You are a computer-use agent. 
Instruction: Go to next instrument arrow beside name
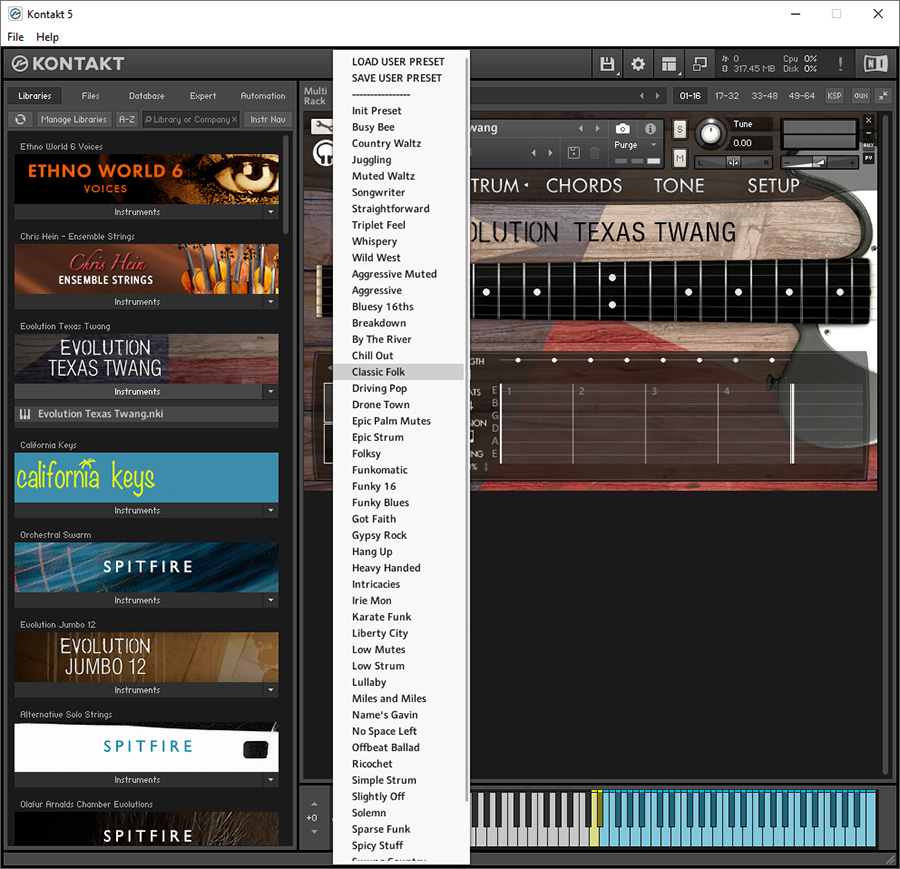pos(598,129)
